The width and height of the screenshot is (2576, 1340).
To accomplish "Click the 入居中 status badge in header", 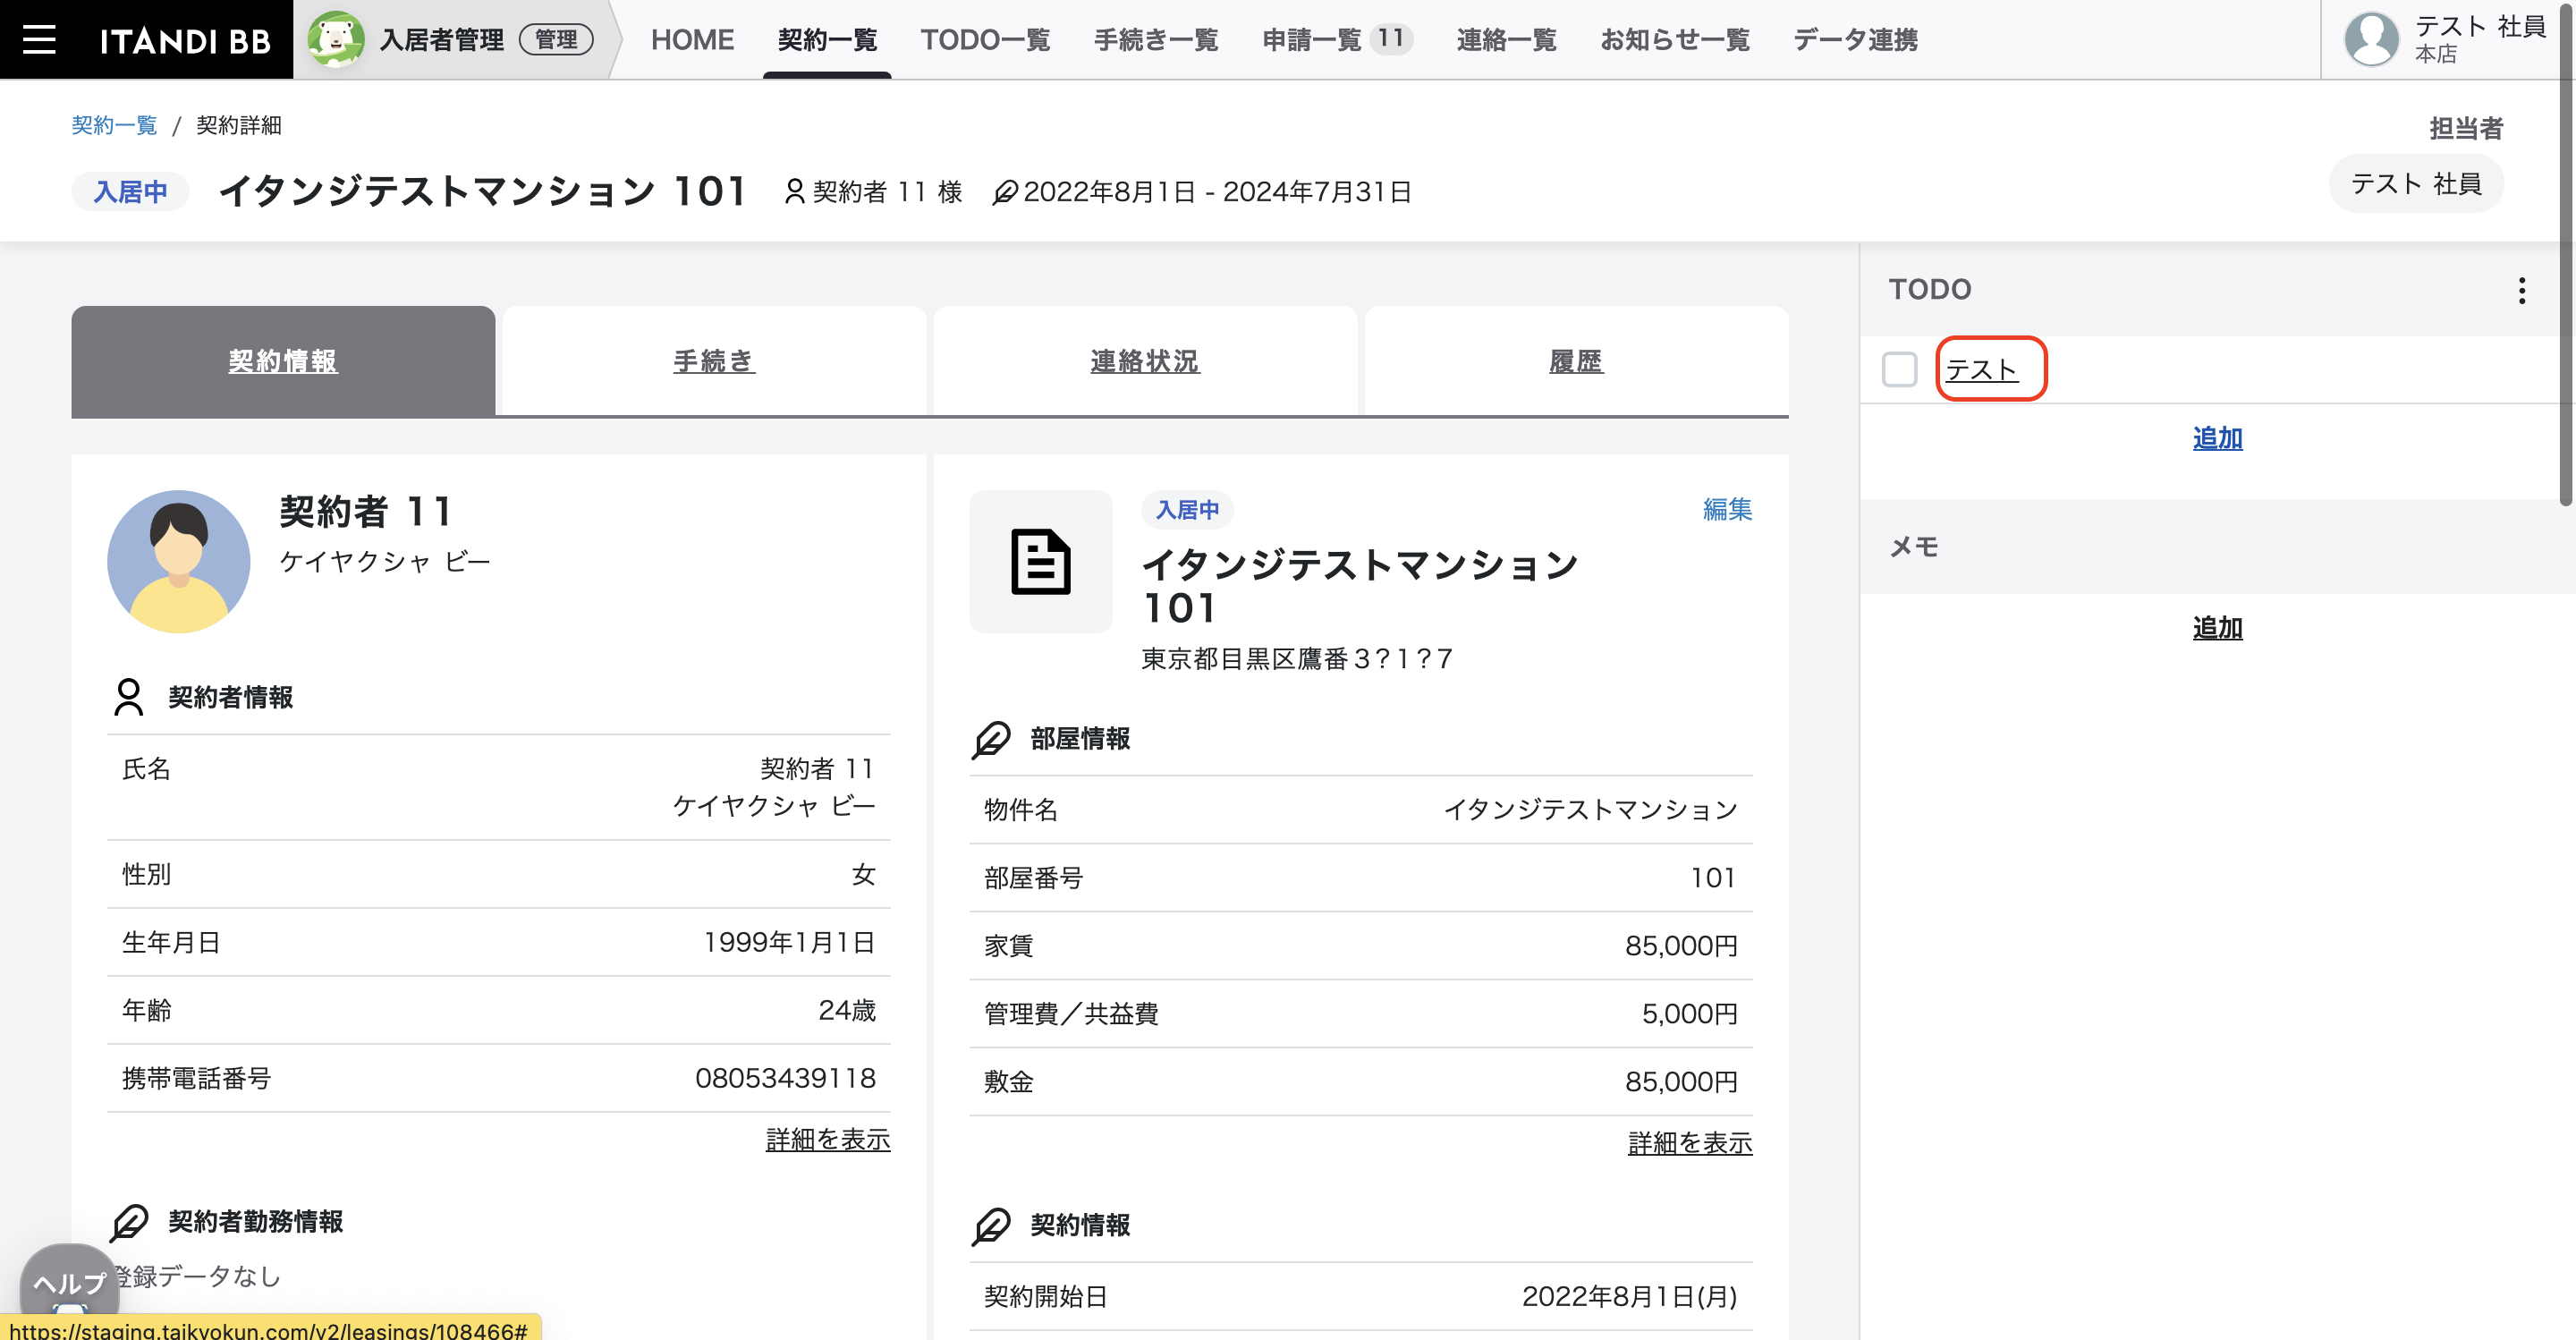I will (130, 191).
